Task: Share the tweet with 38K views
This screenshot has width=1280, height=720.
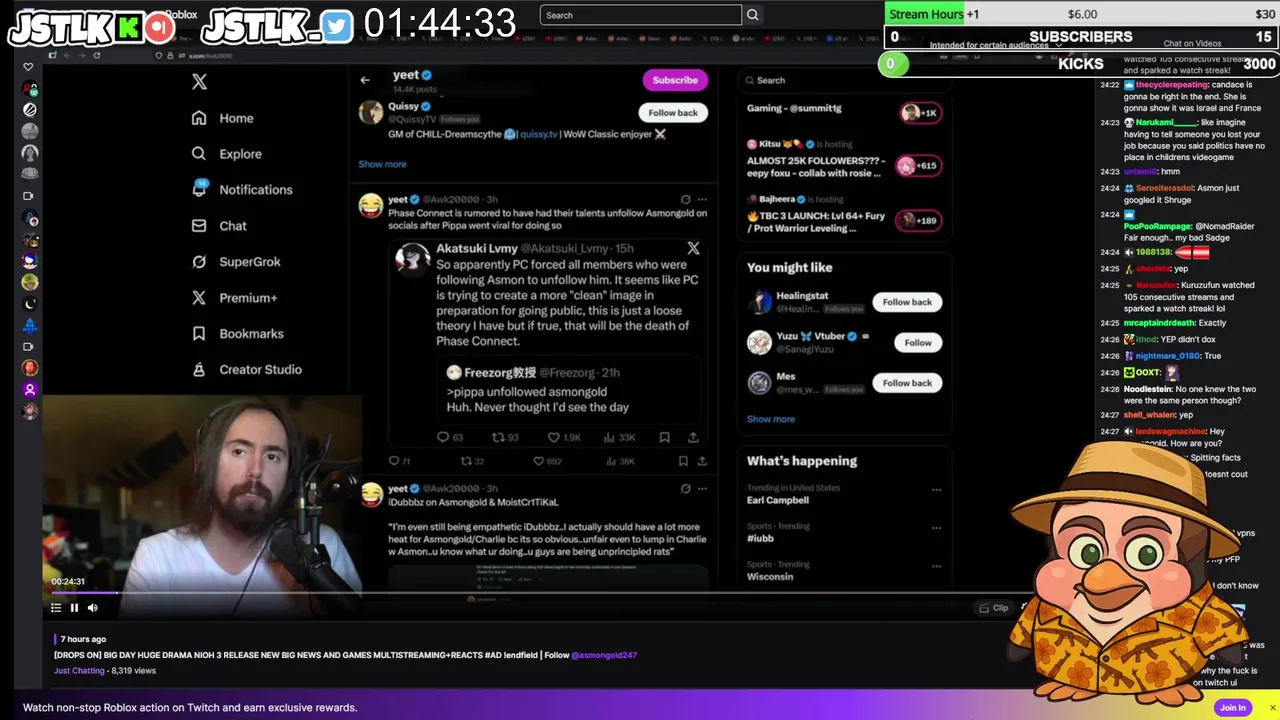Action: point(702,461)
